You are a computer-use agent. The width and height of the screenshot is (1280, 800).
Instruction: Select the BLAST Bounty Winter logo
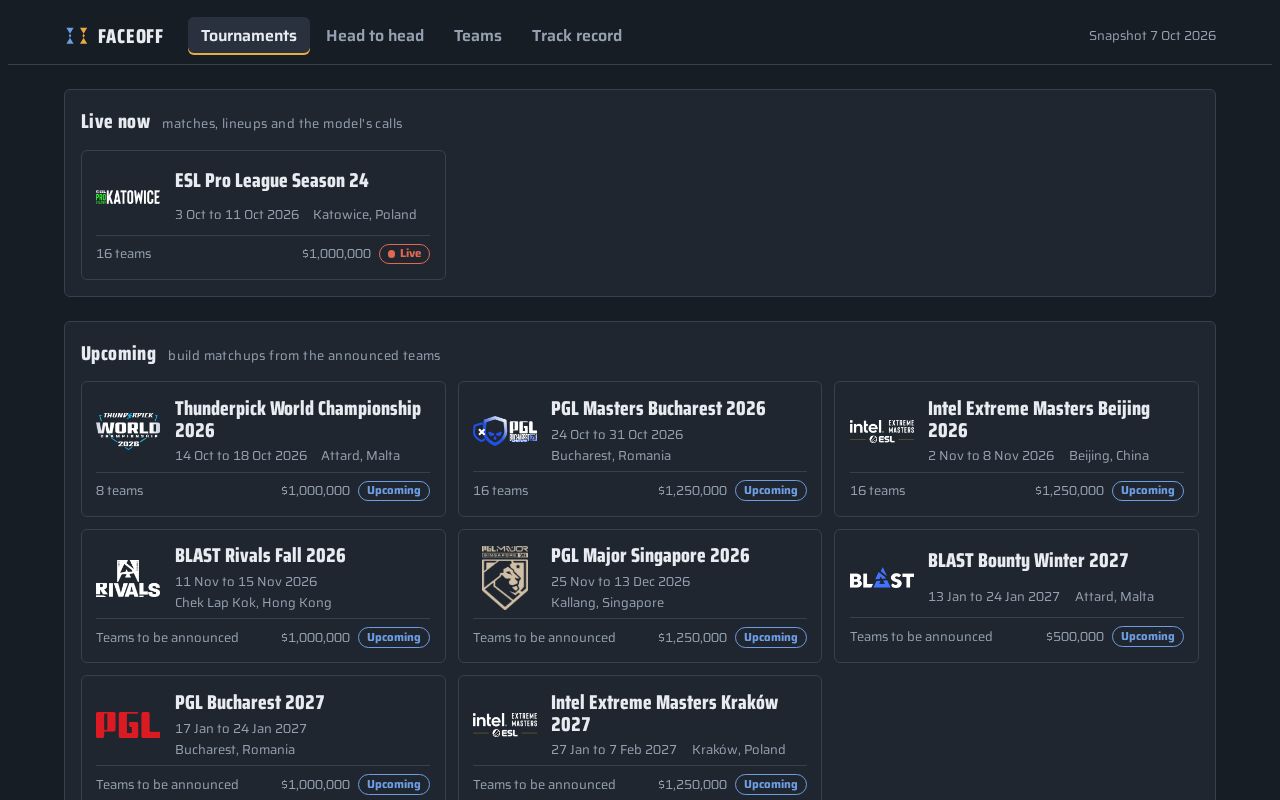pos(882,578)
